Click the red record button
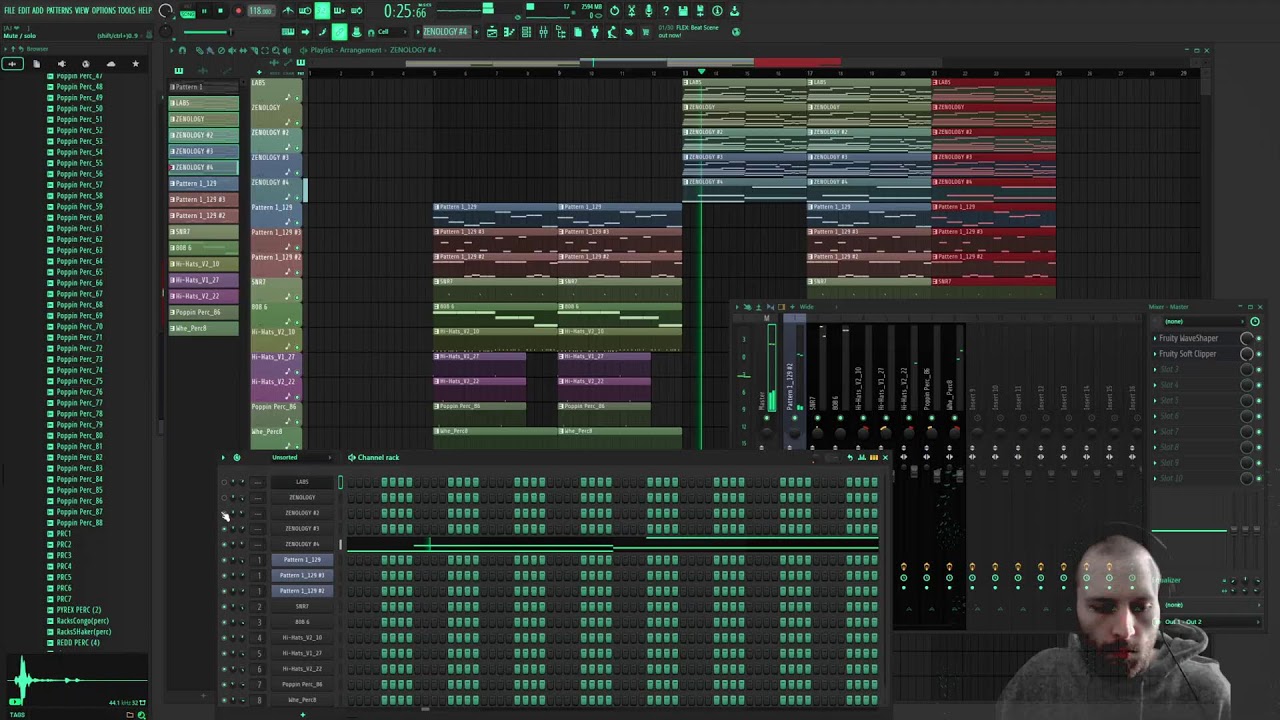Viewport: 1280px width, 720px height. tap(238, 11)
